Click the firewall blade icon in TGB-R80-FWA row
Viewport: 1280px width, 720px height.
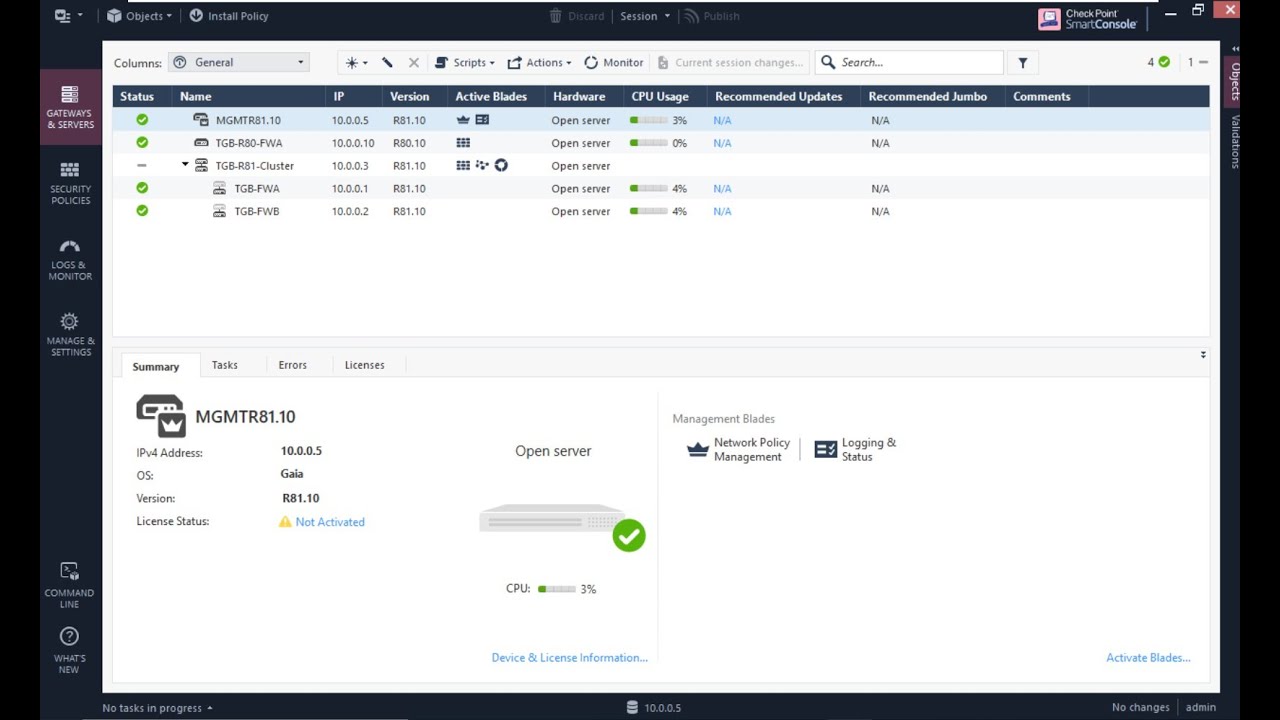[x=463, y=143]
